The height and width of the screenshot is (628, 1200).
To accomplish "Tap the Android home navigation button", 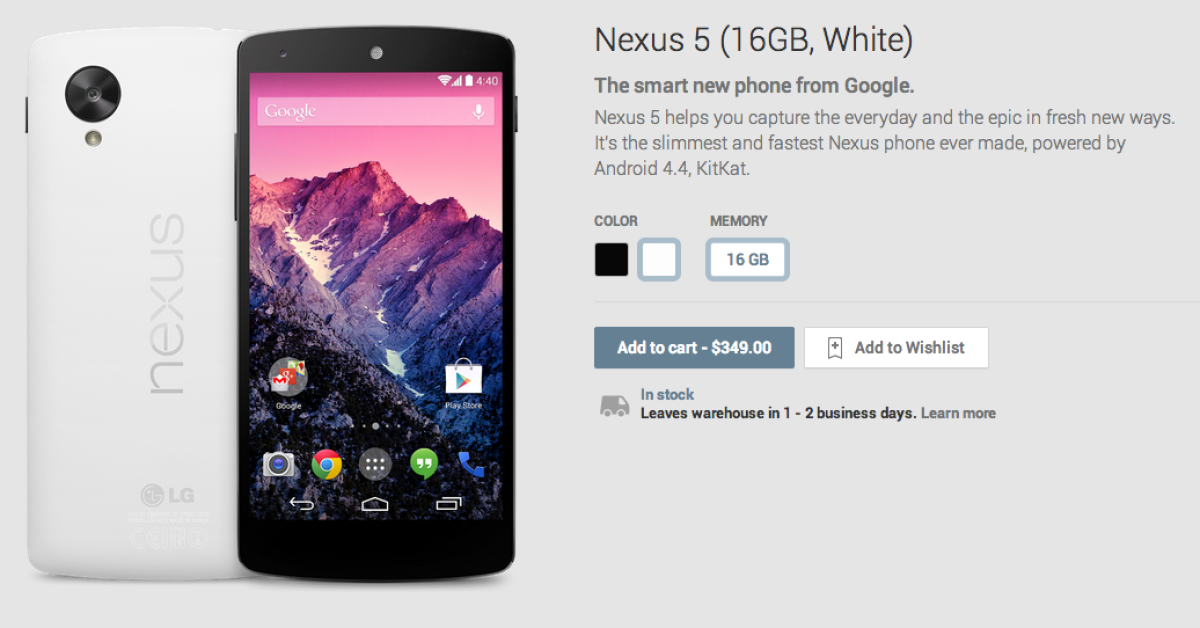I will click(x=375, y=503).
